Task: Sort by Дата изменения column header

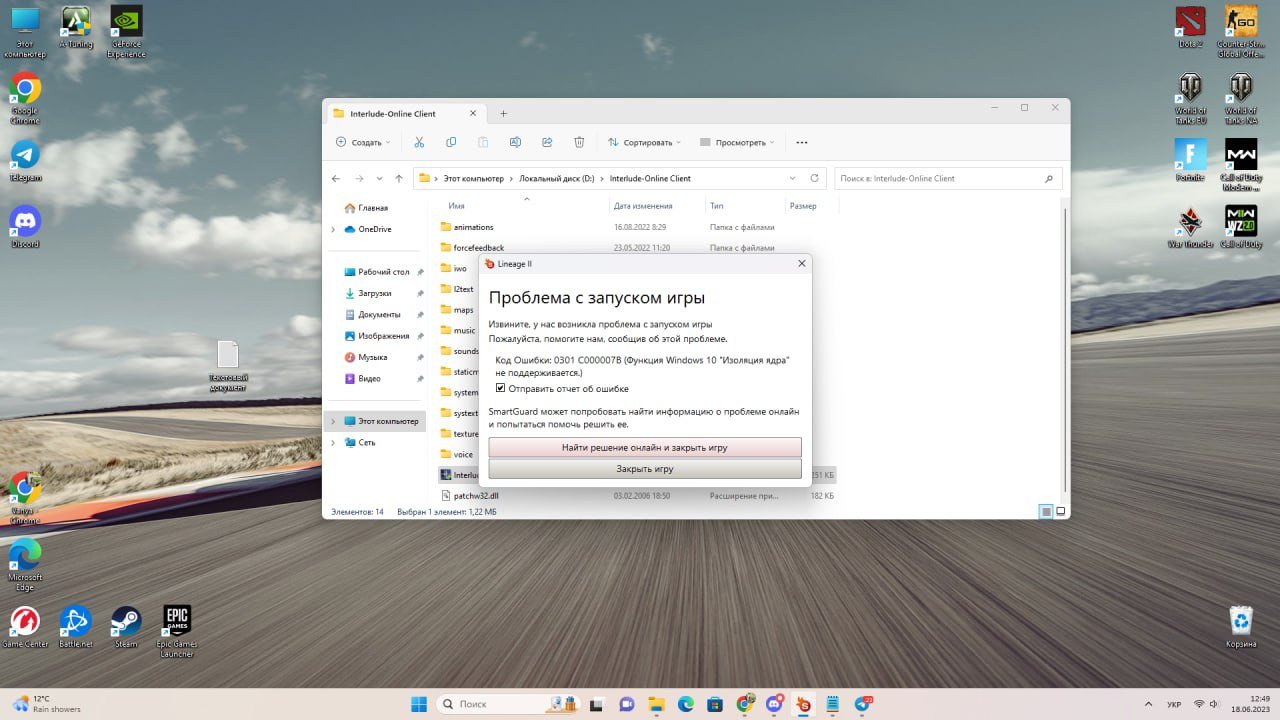Action: pos(643,206)
